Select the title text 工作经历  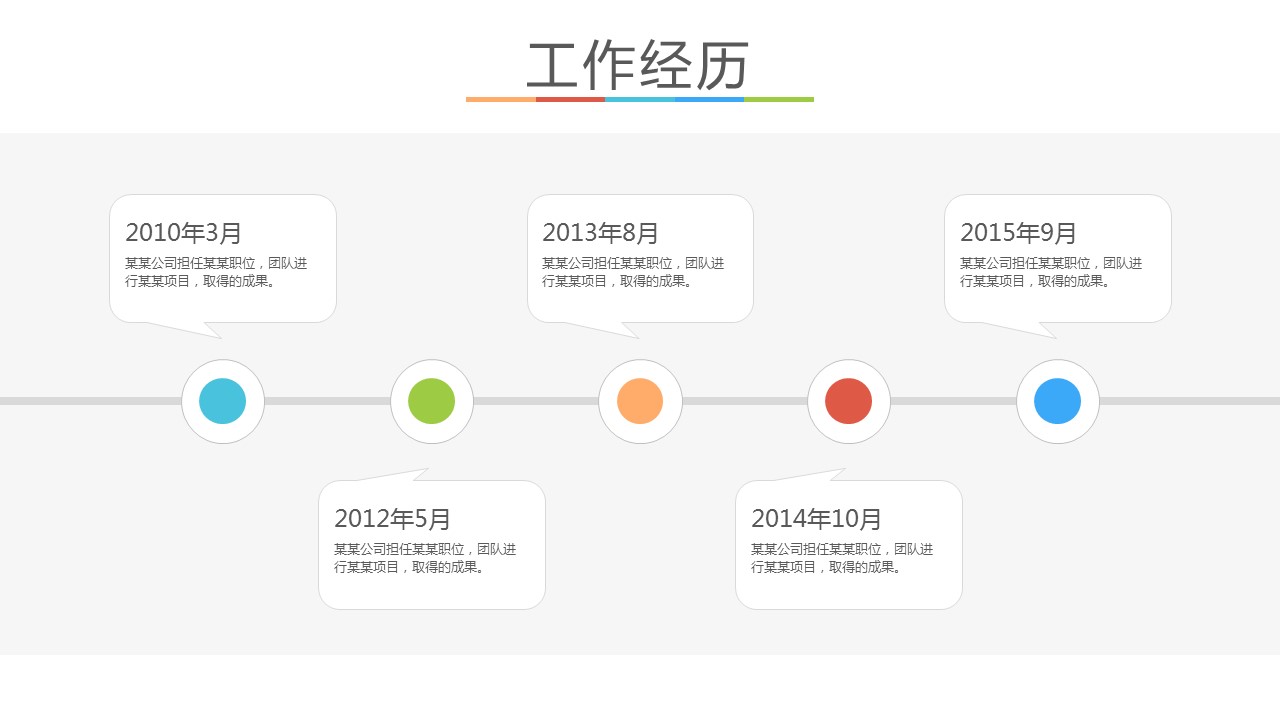pos(639,66)
